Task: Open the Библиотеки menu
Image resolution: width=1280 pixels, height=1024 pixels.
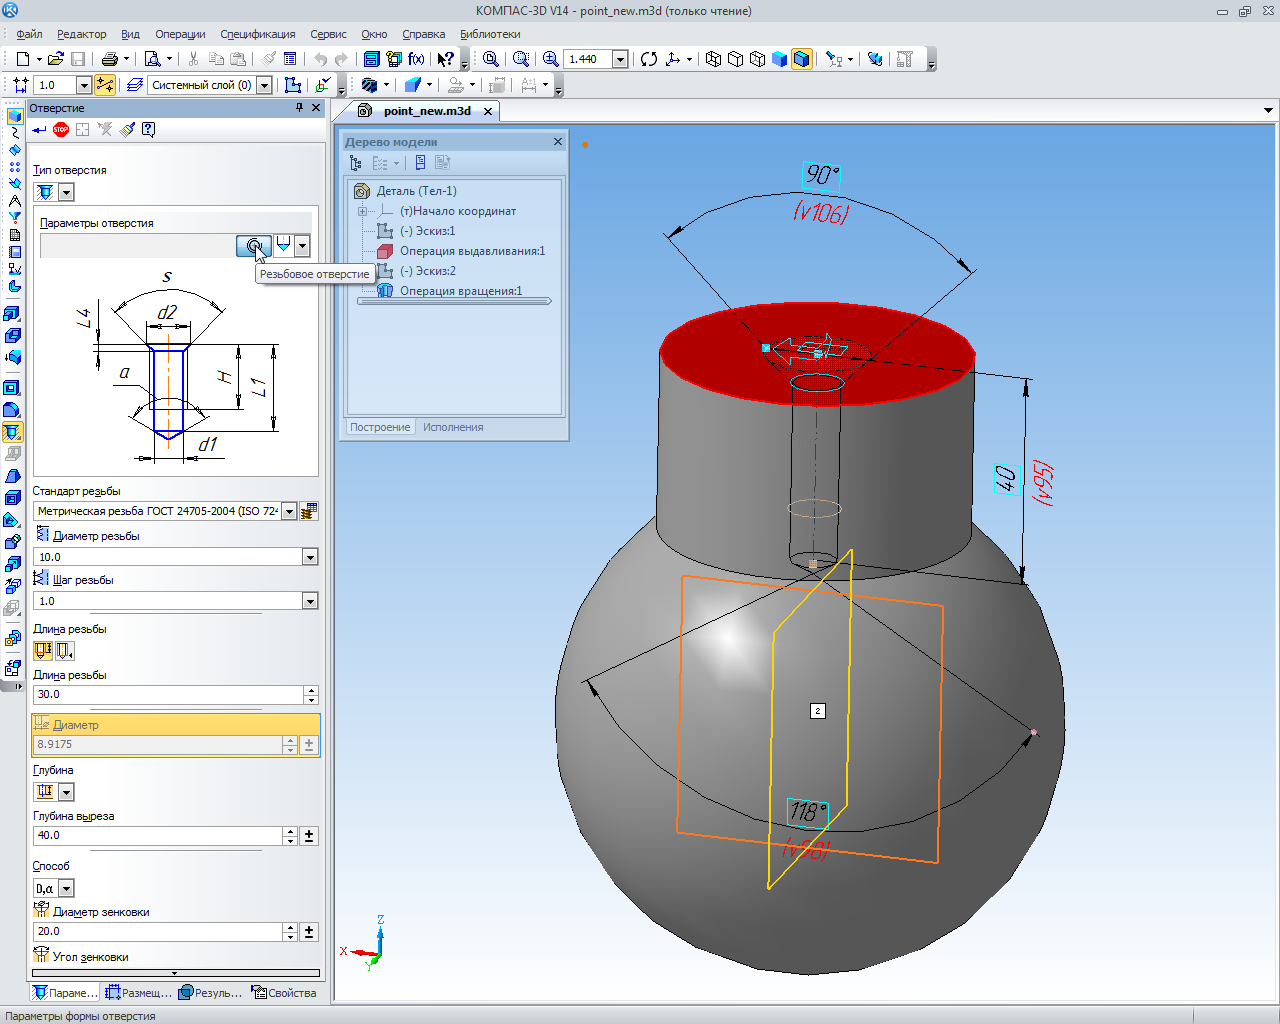Action: (490, 34)
